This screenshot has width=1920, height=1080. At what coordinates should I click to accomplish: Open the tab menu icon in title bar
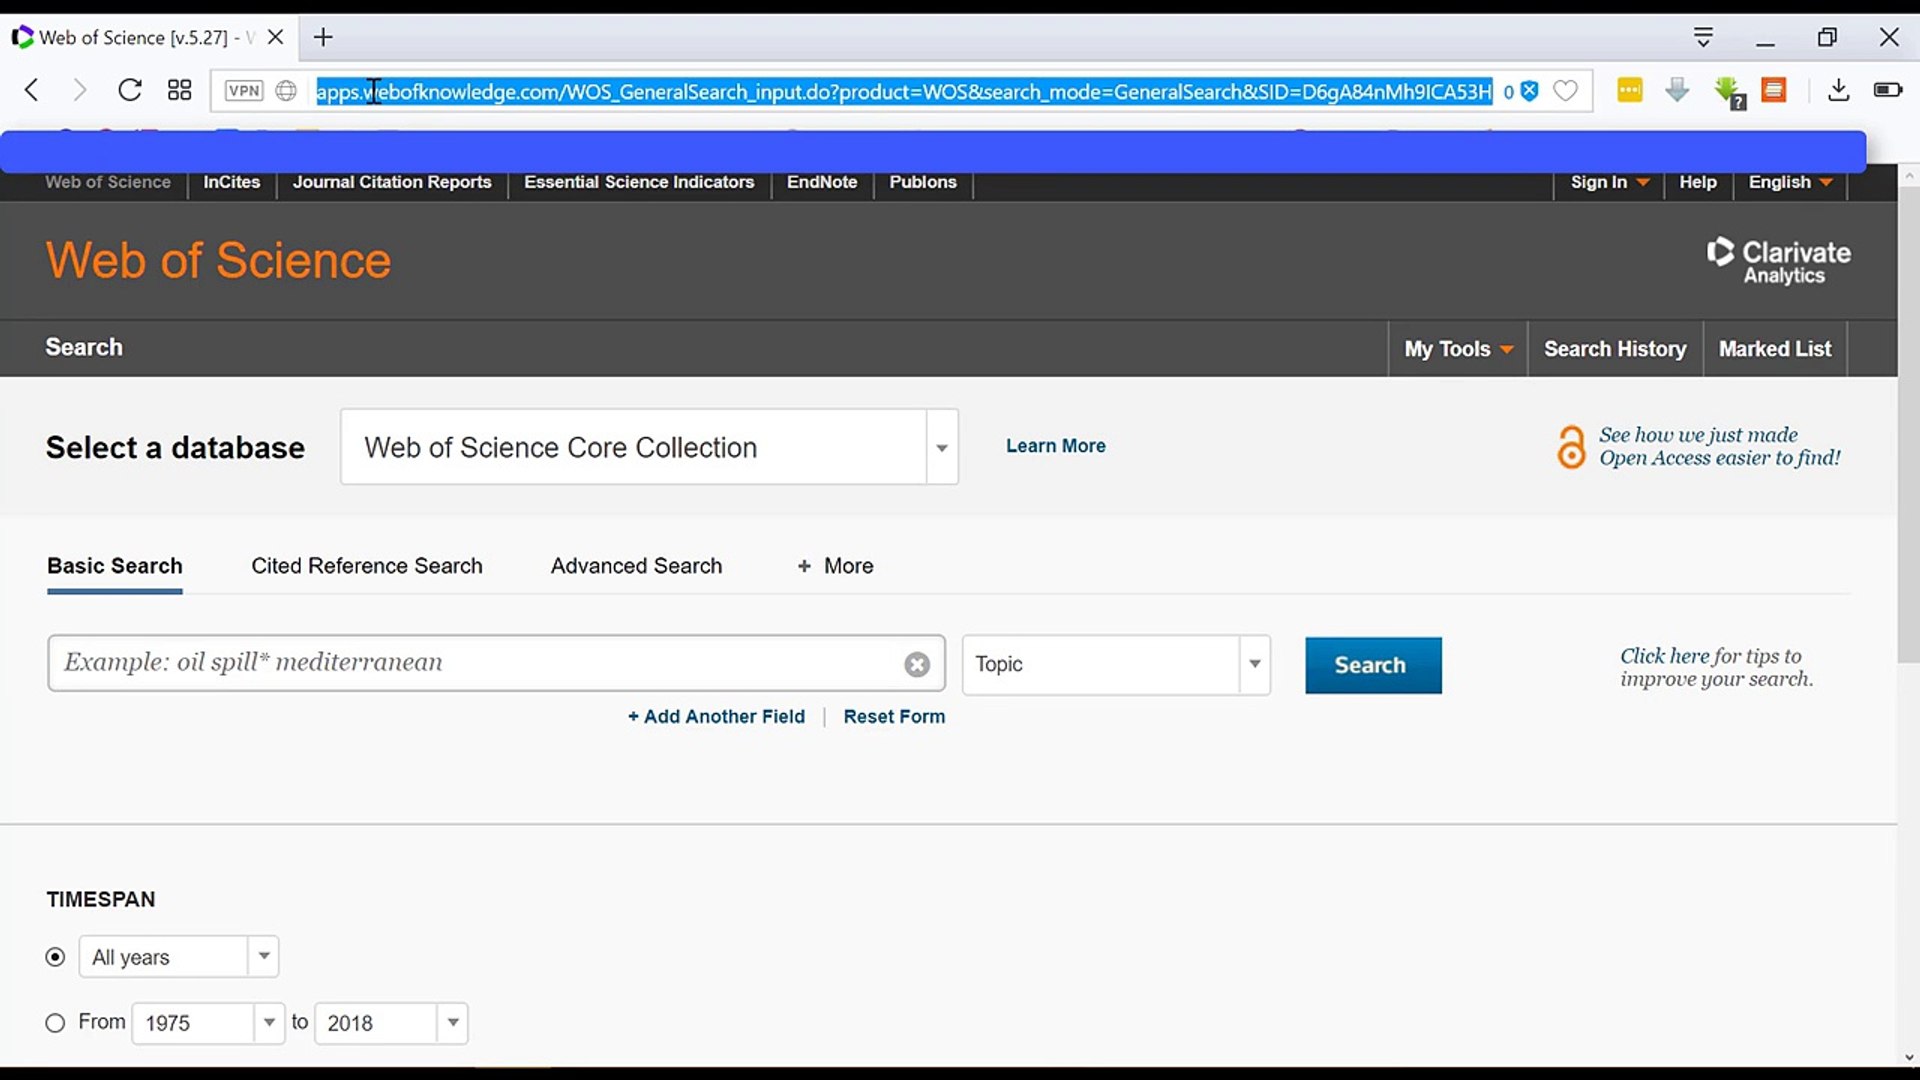coord(1704,38)
